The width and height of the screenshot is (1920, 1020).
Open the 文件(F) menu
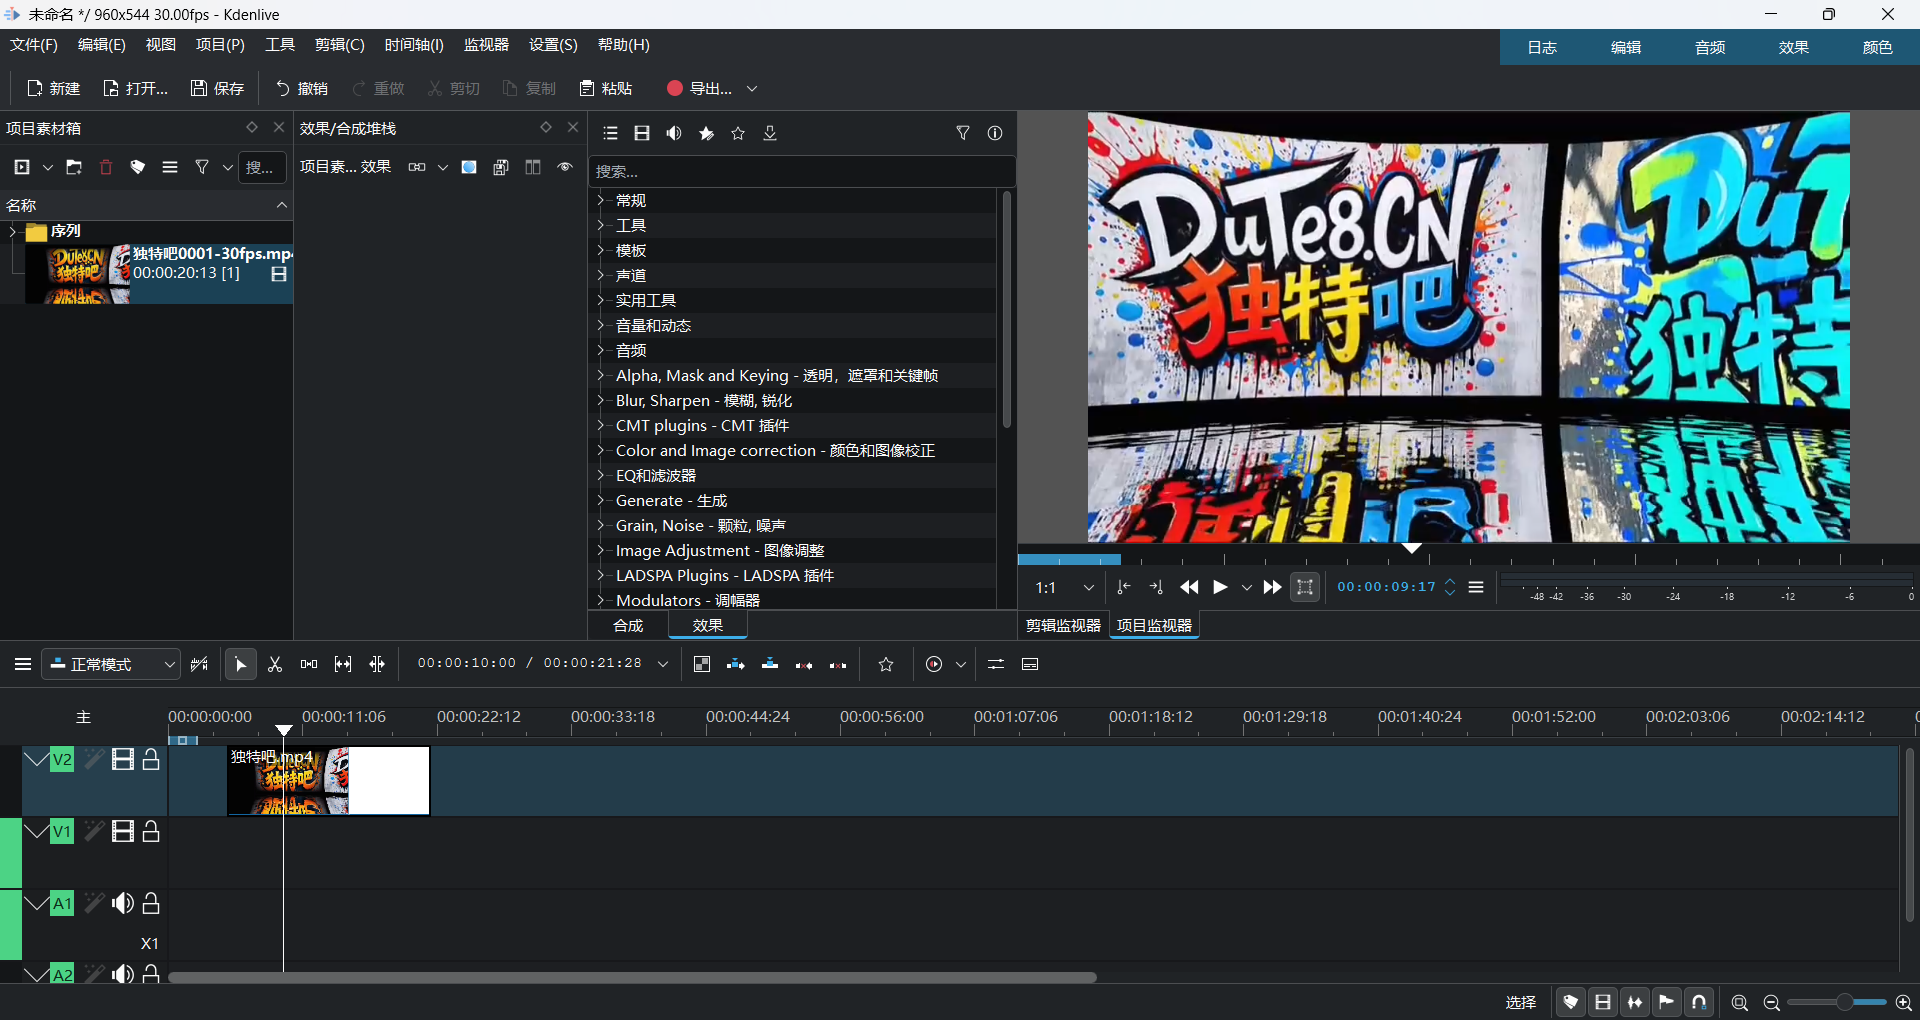coord(34,45)
